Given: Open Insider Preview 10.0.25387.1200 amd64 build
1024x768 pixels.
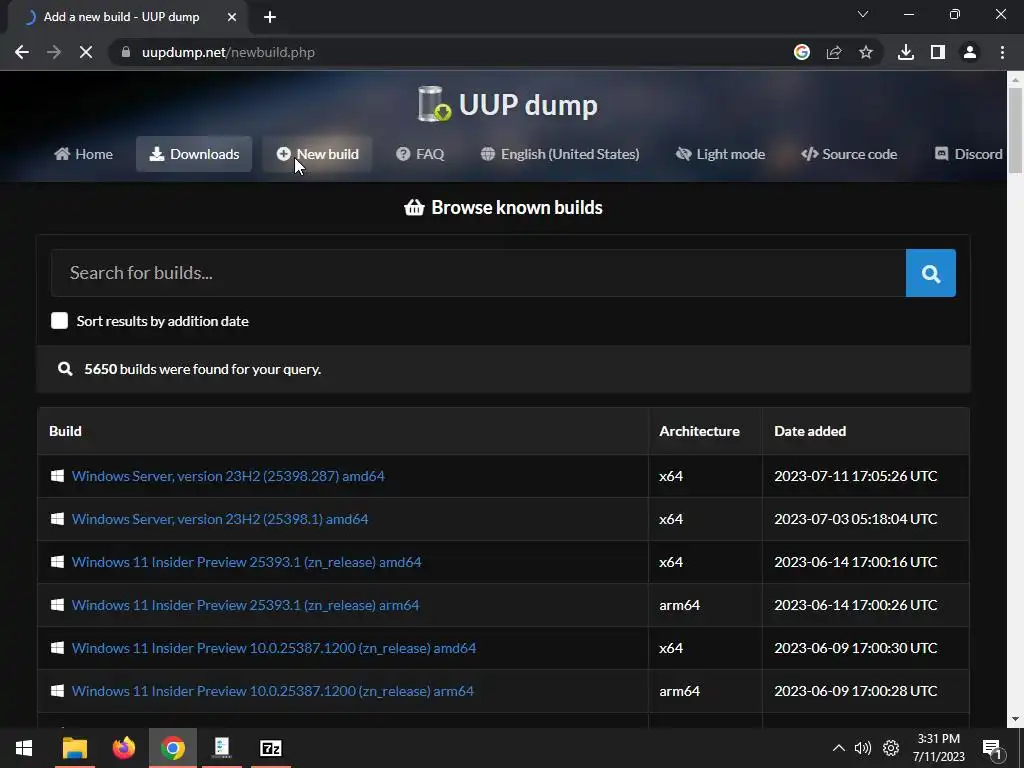Looking at the screenshot, I should [274, 648].
